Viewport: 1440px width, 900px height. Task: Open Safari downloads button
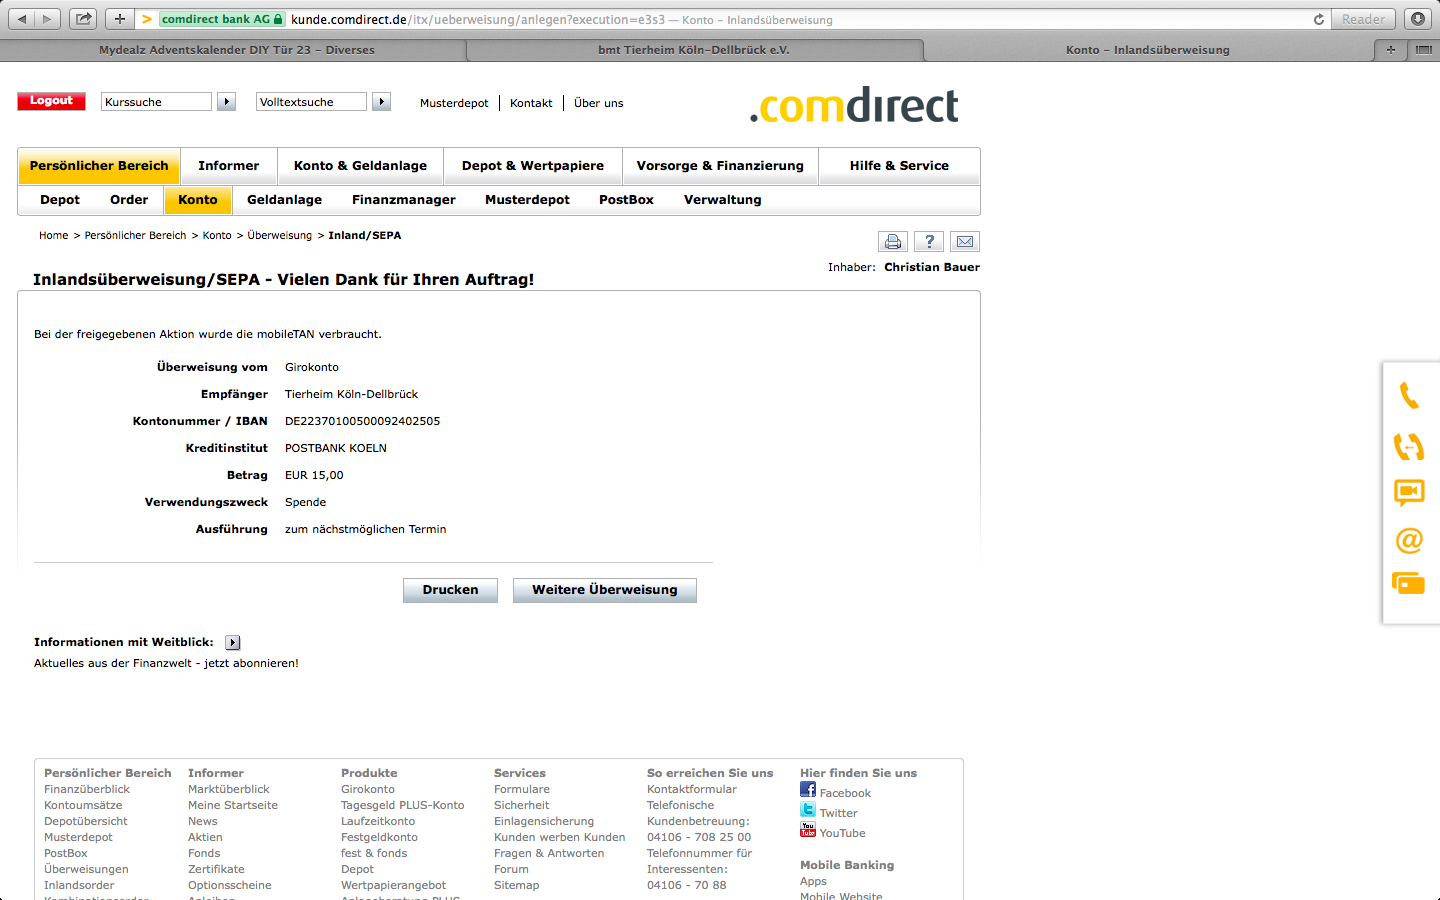[x=1418, y=19]
